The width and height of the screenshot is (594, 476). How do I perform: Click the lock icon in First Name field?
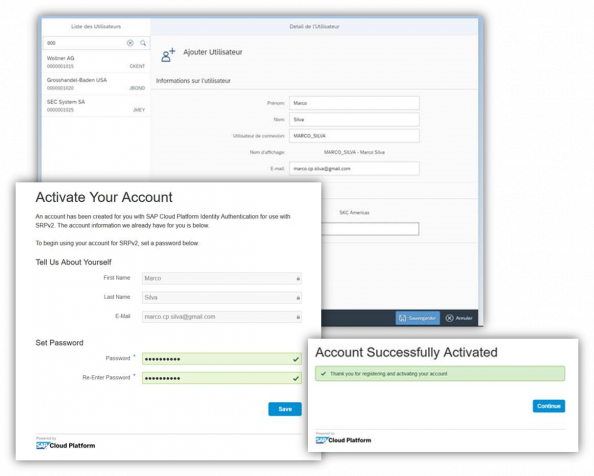(298, 279)
